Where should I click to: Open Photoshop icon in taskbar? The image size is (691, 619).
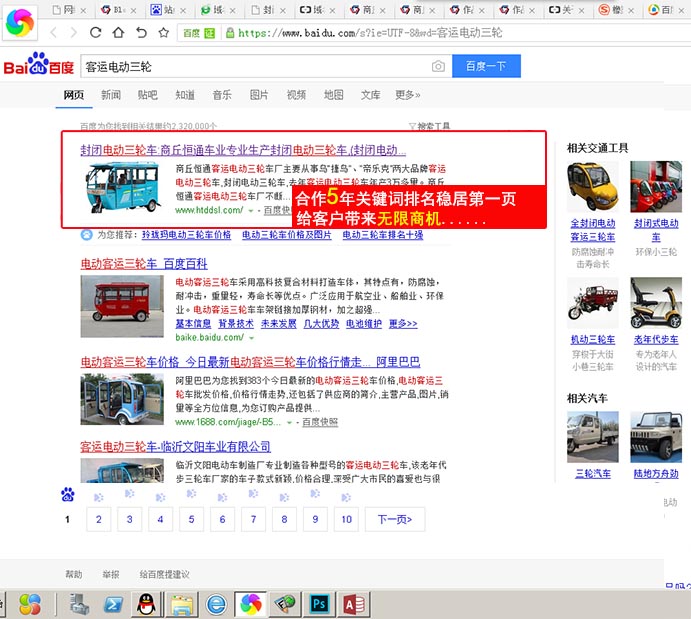click(x=319, y=604)
